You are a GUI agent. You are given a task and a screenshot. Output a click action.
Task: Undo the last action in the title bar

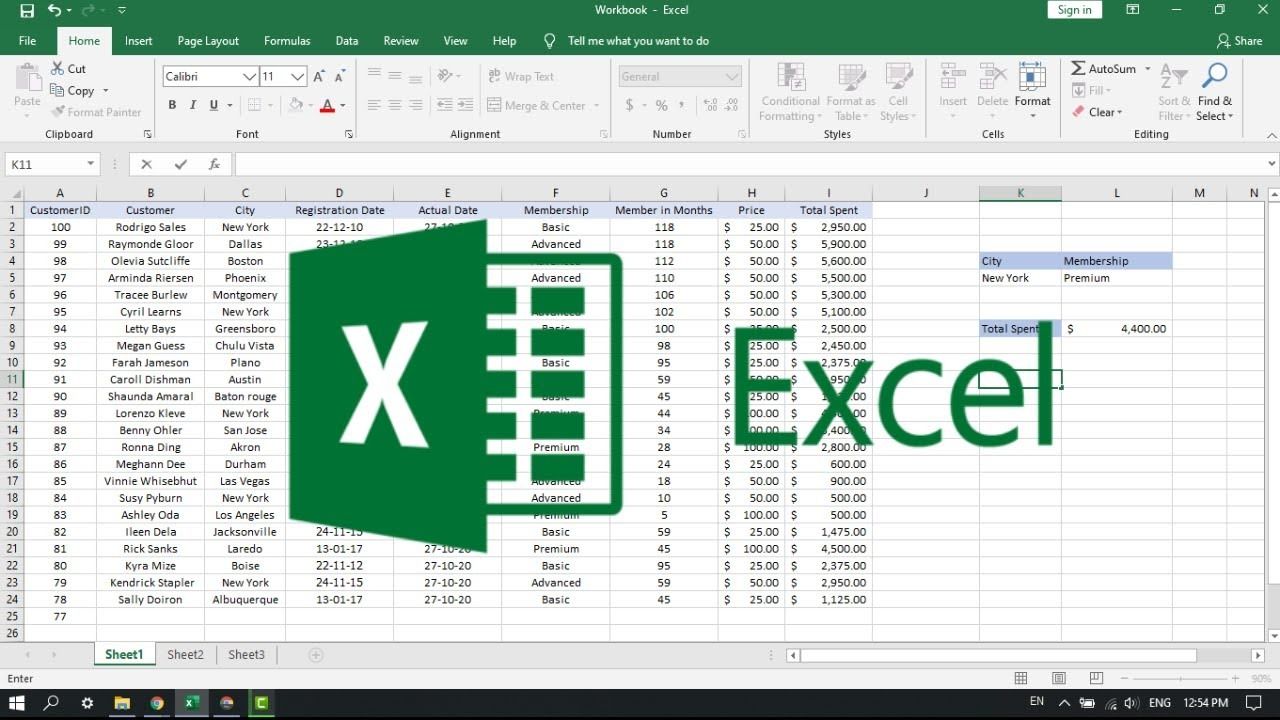[54, 10]
